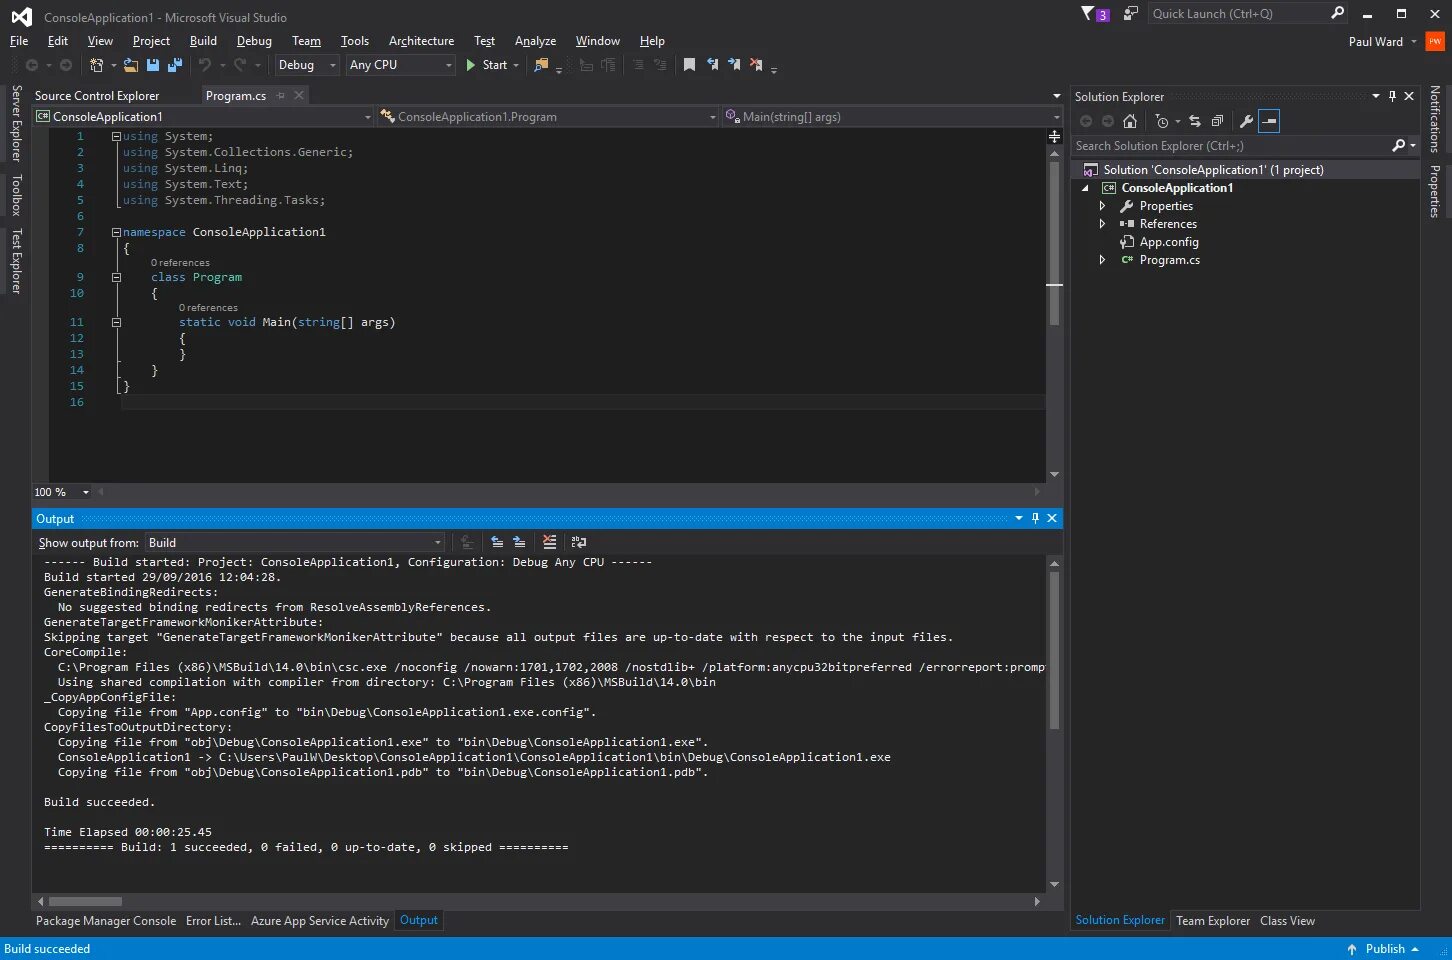Open the Analyze menu

[535, 41]
